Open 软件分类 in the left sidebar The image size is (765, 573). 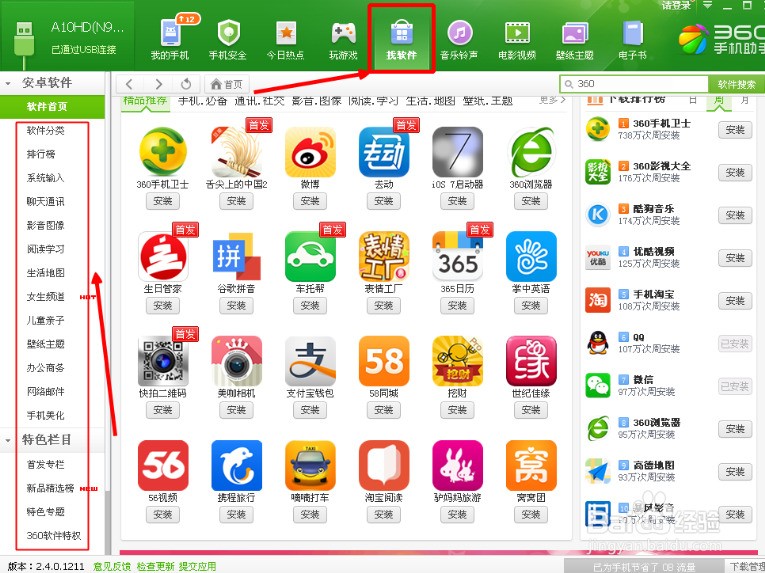coord(46,131)
